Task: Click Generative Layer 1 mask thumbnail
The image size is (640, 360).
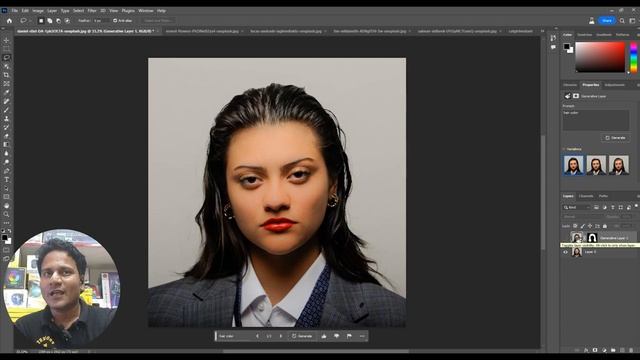Action: [x=592, y=238]
